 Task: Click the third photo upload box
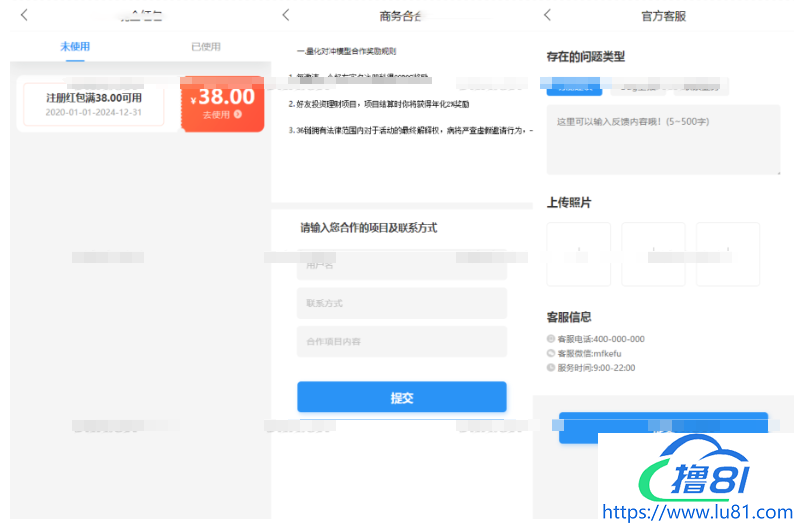[728, 254]
